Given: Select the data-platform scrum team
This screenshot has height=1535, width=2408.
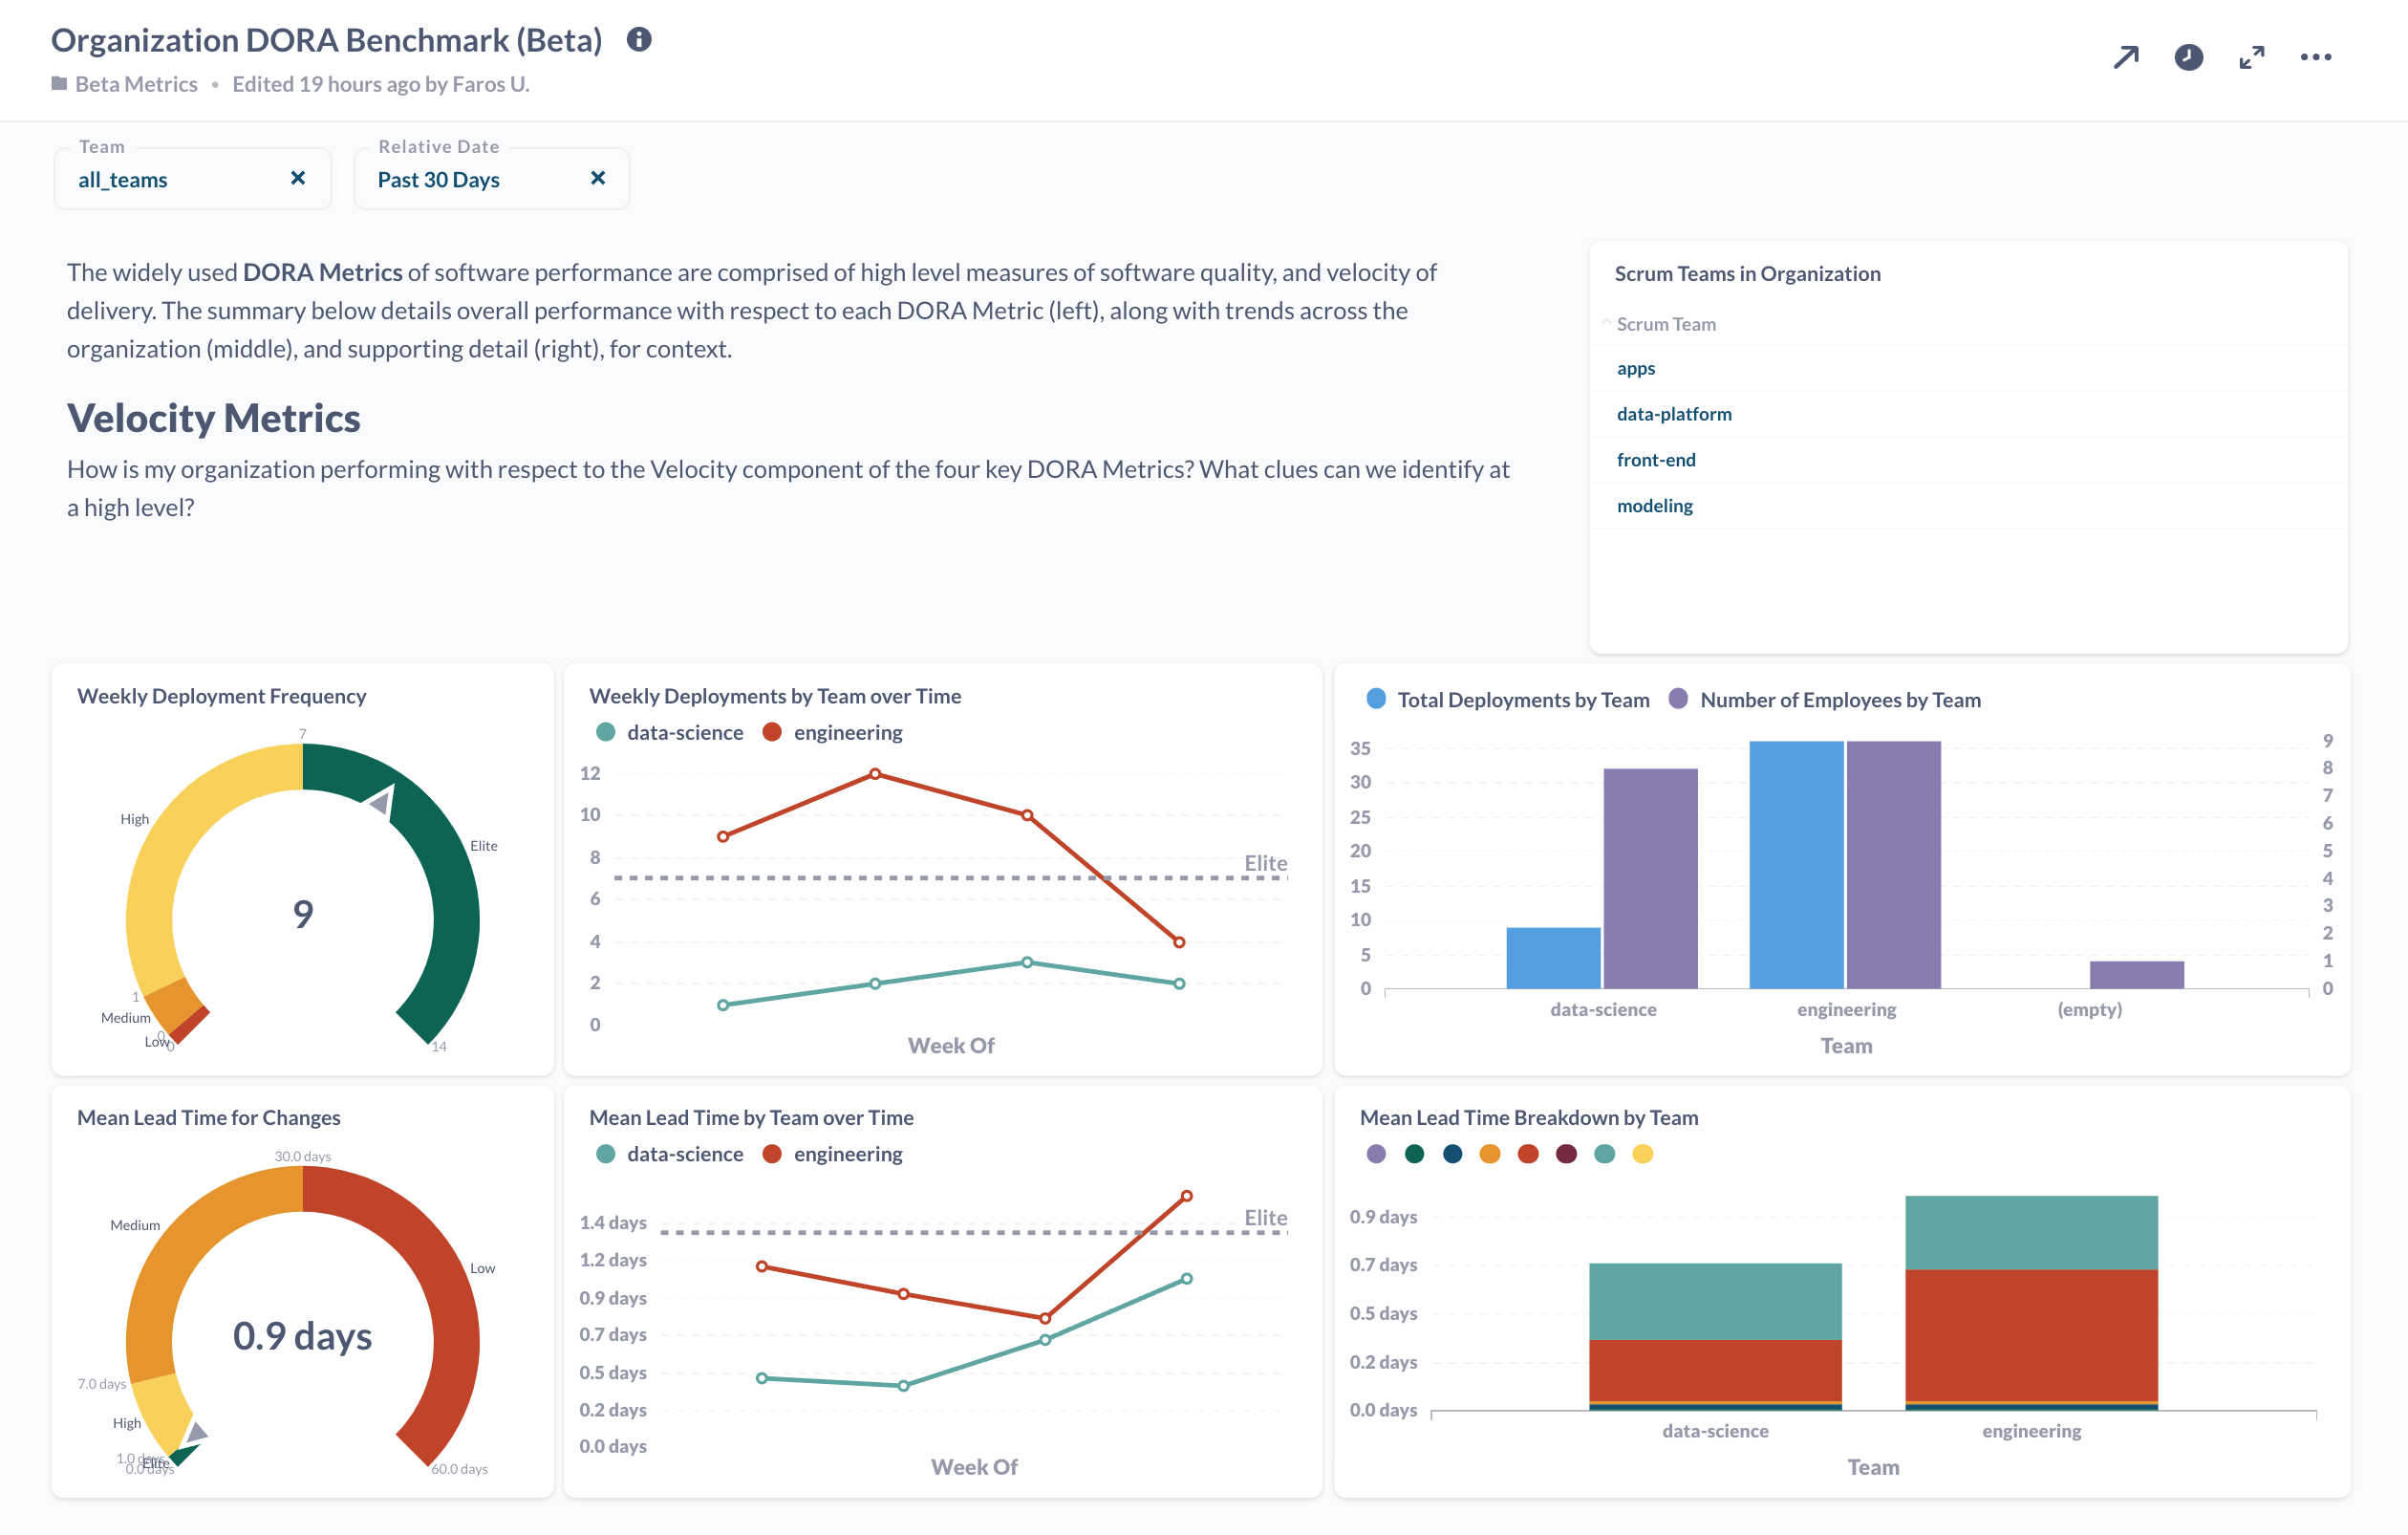Looking at the screenshot, I should [1673, 414].
